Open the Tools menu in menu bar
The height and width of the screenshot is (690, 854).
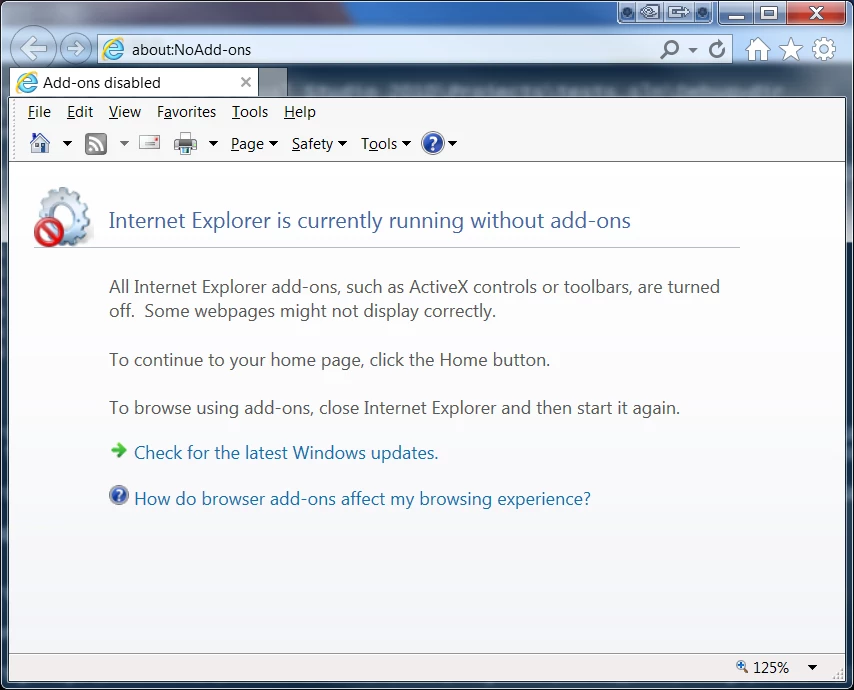click(x=250, y=112)
